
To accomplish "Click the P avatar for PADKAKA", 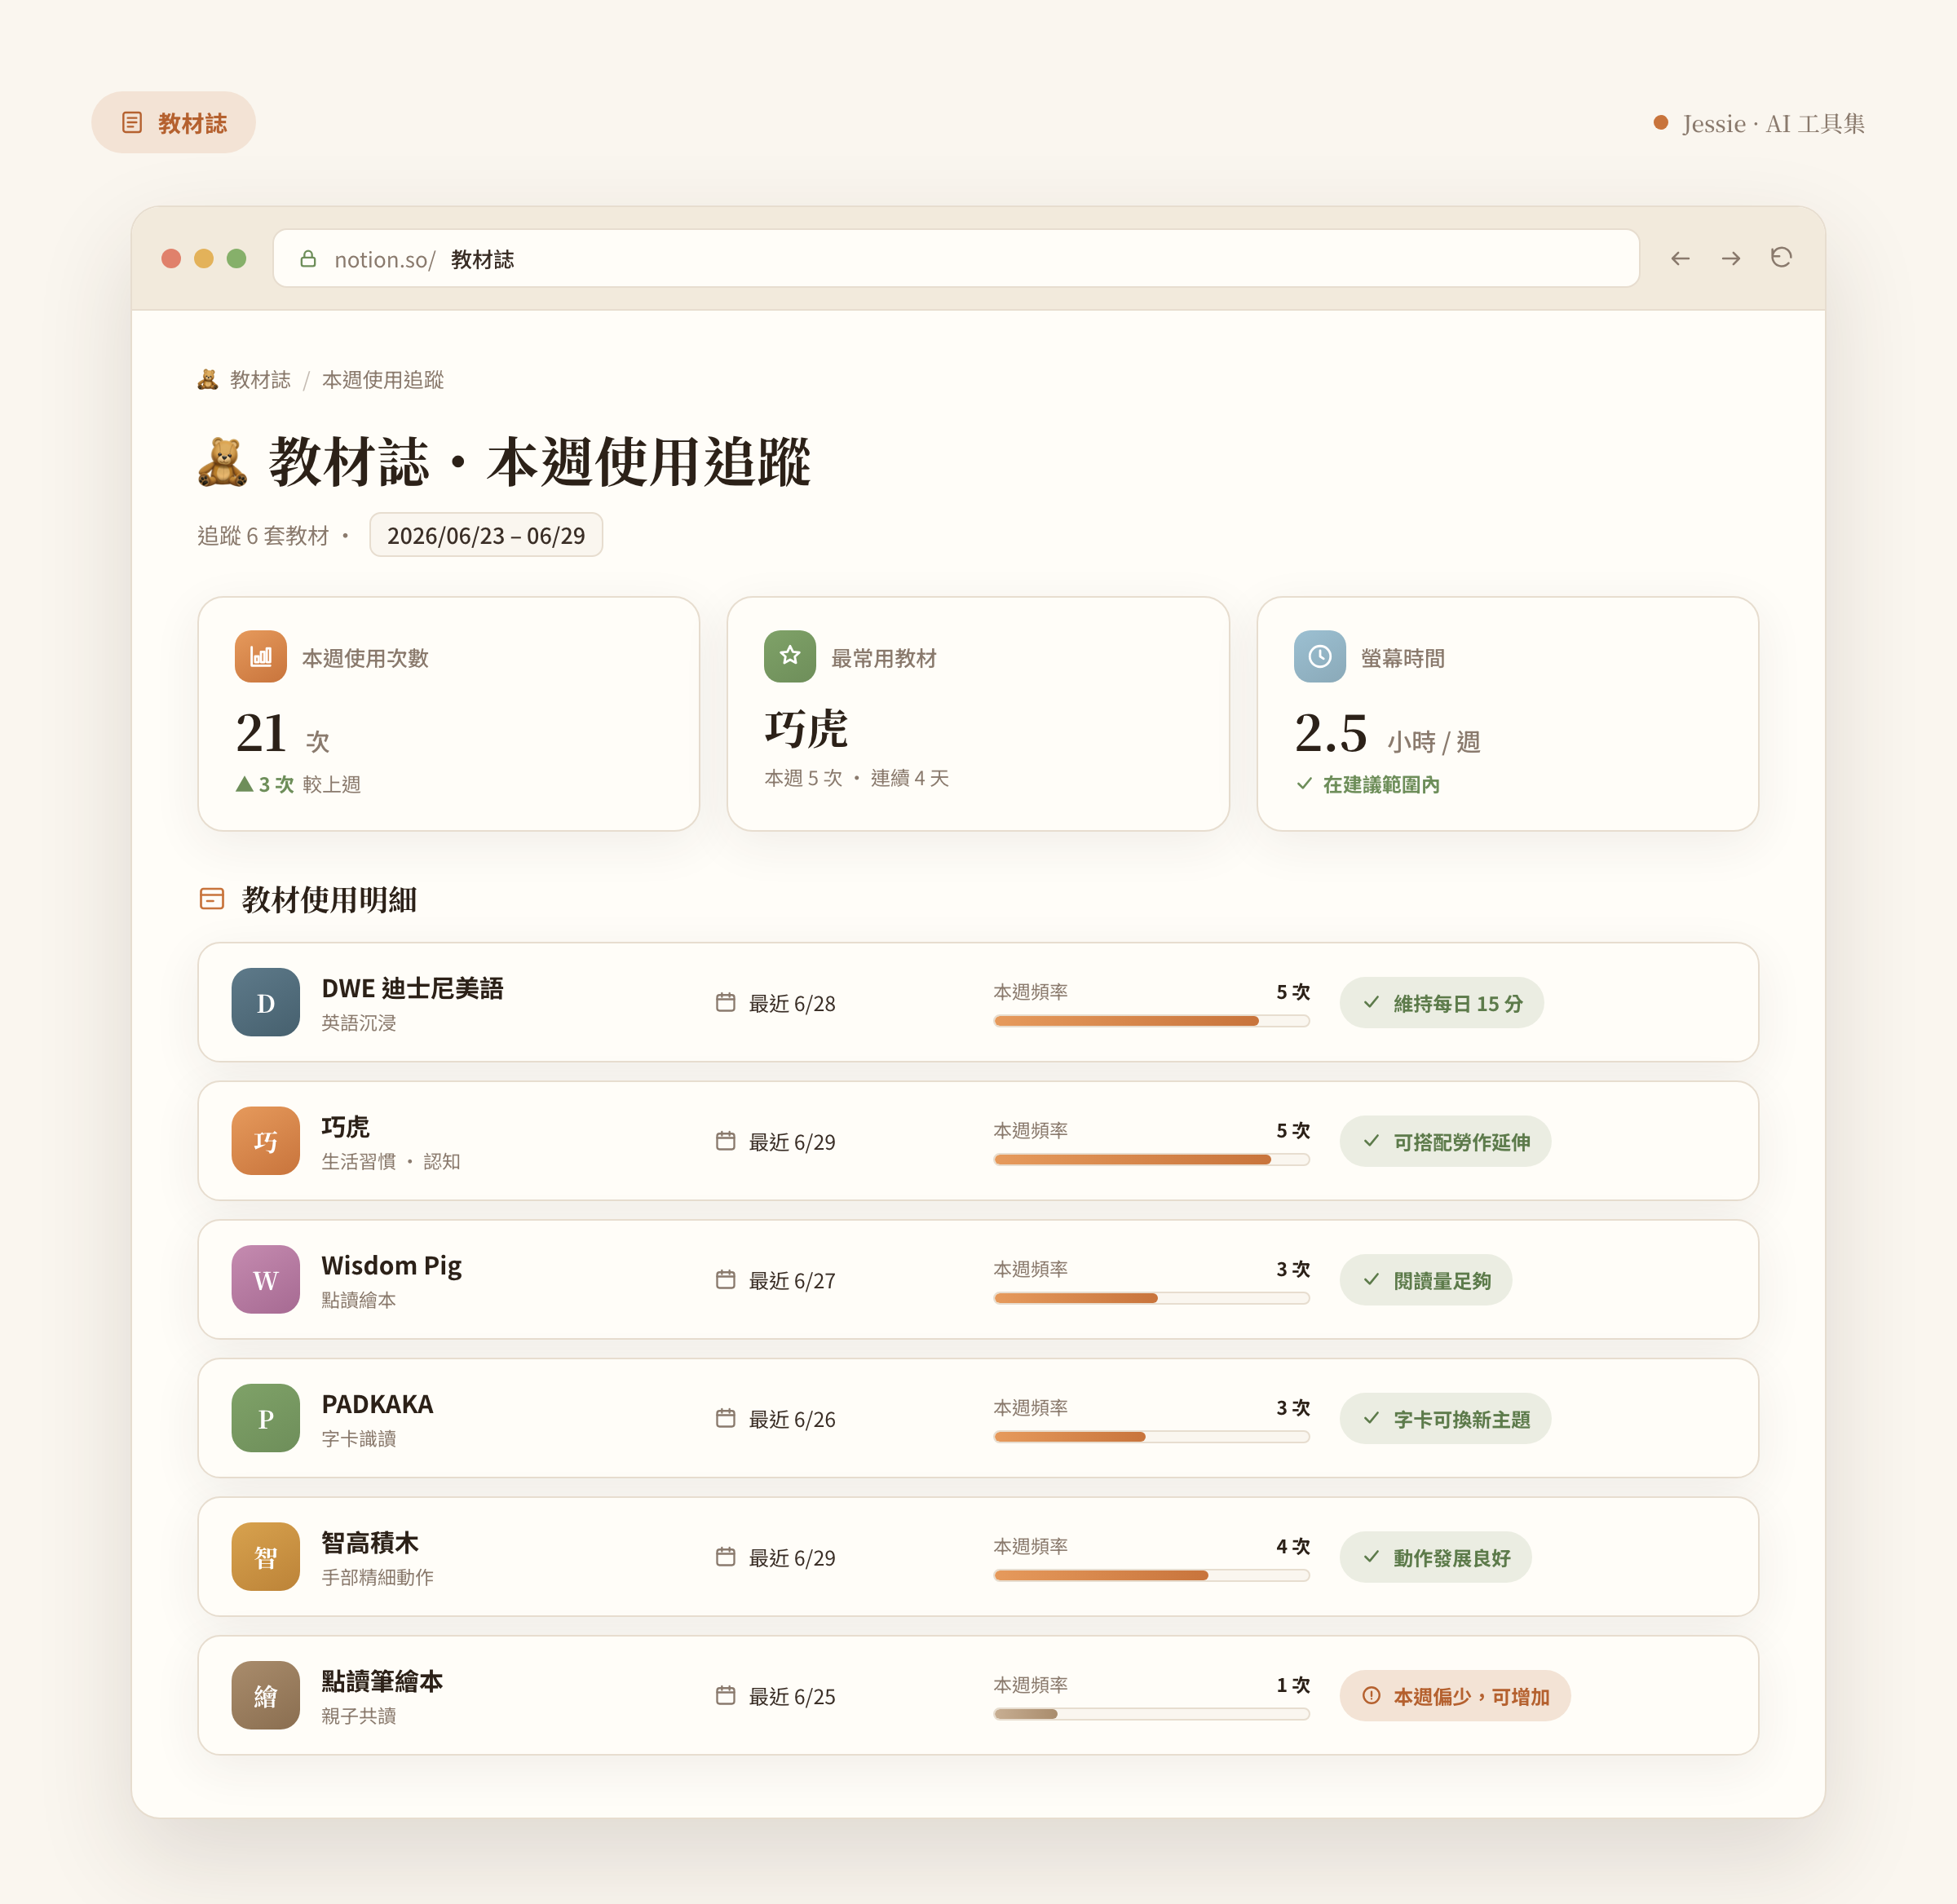I will tap(266, 1418).
